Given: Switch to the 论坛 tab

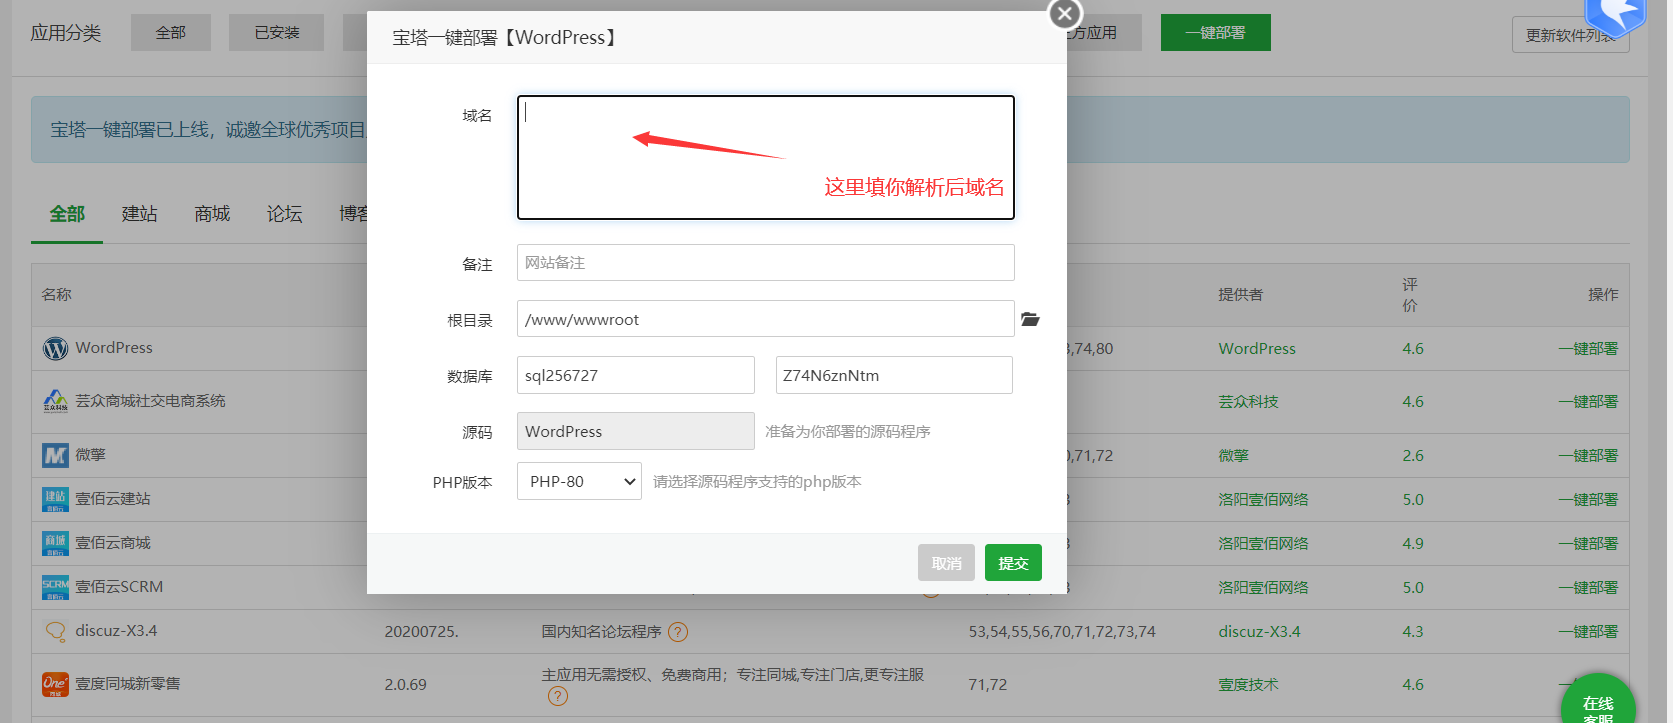Looking at the screenshot, I should [284, 214].
